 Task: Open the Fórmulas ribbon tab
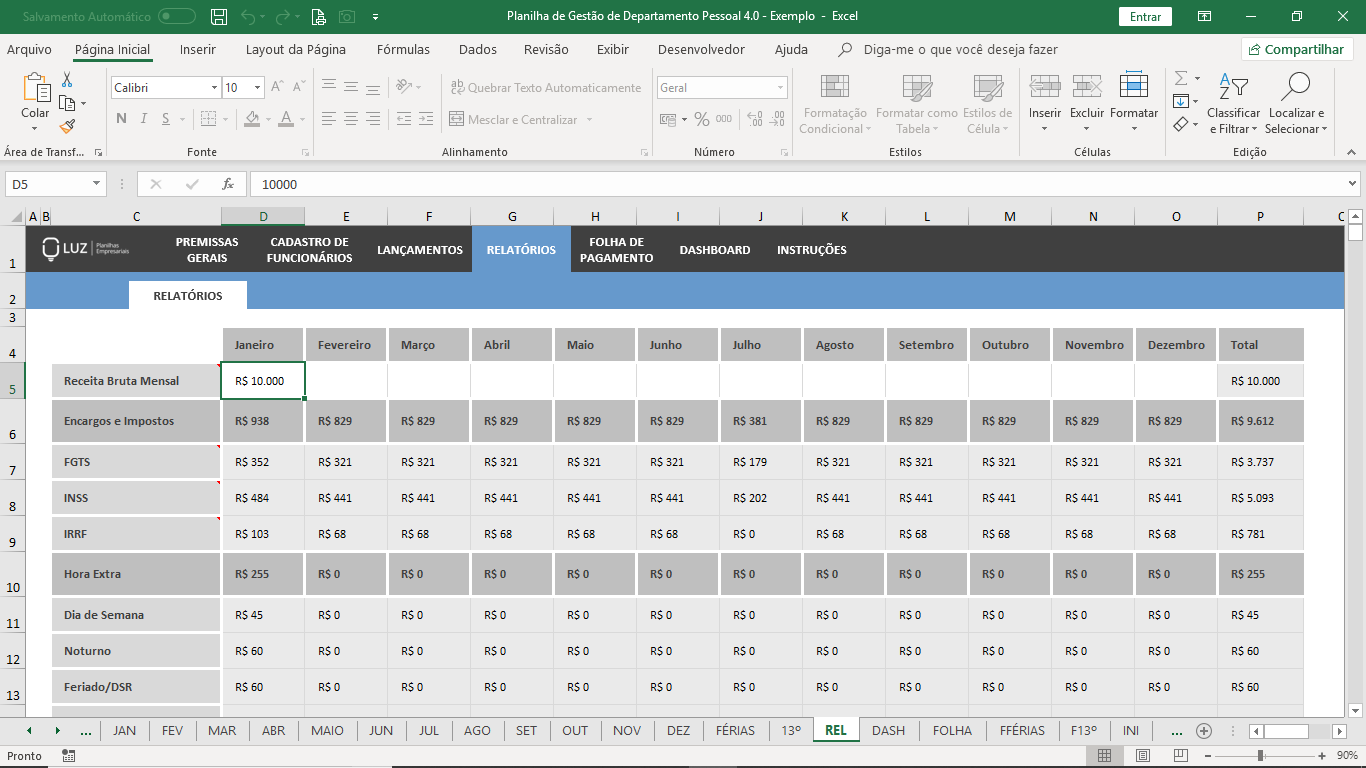(403, 49)
